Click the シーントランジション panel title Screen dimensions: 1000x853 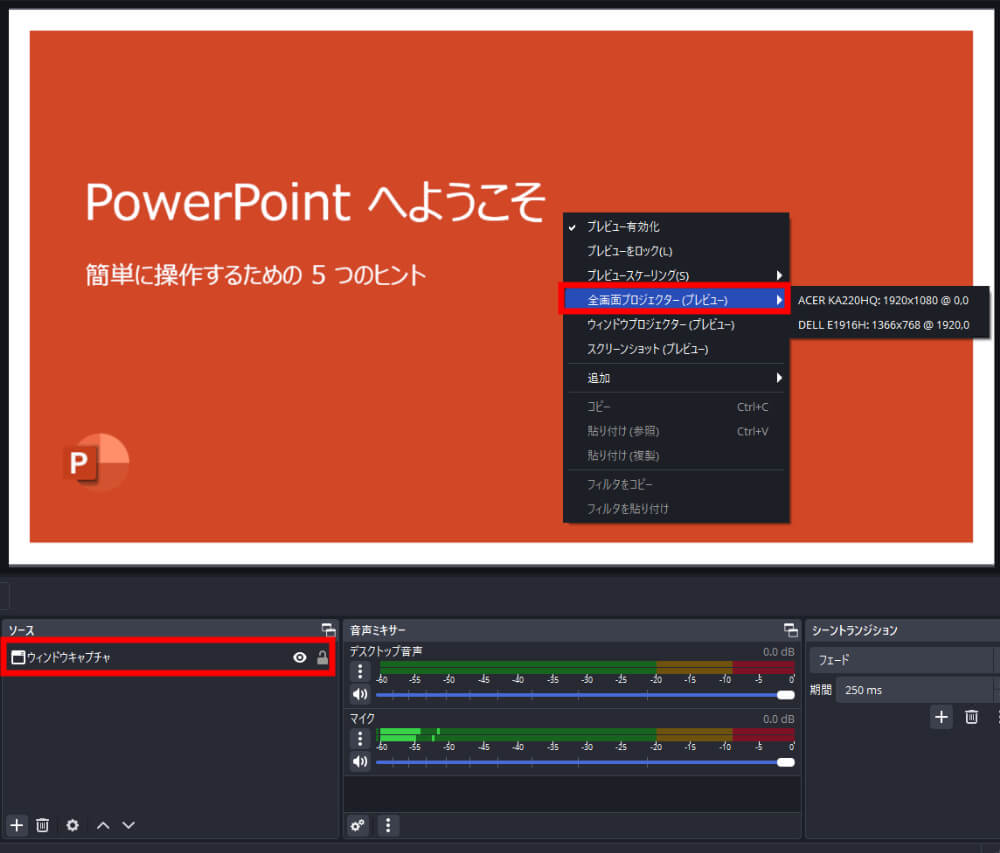pos(855,631)
